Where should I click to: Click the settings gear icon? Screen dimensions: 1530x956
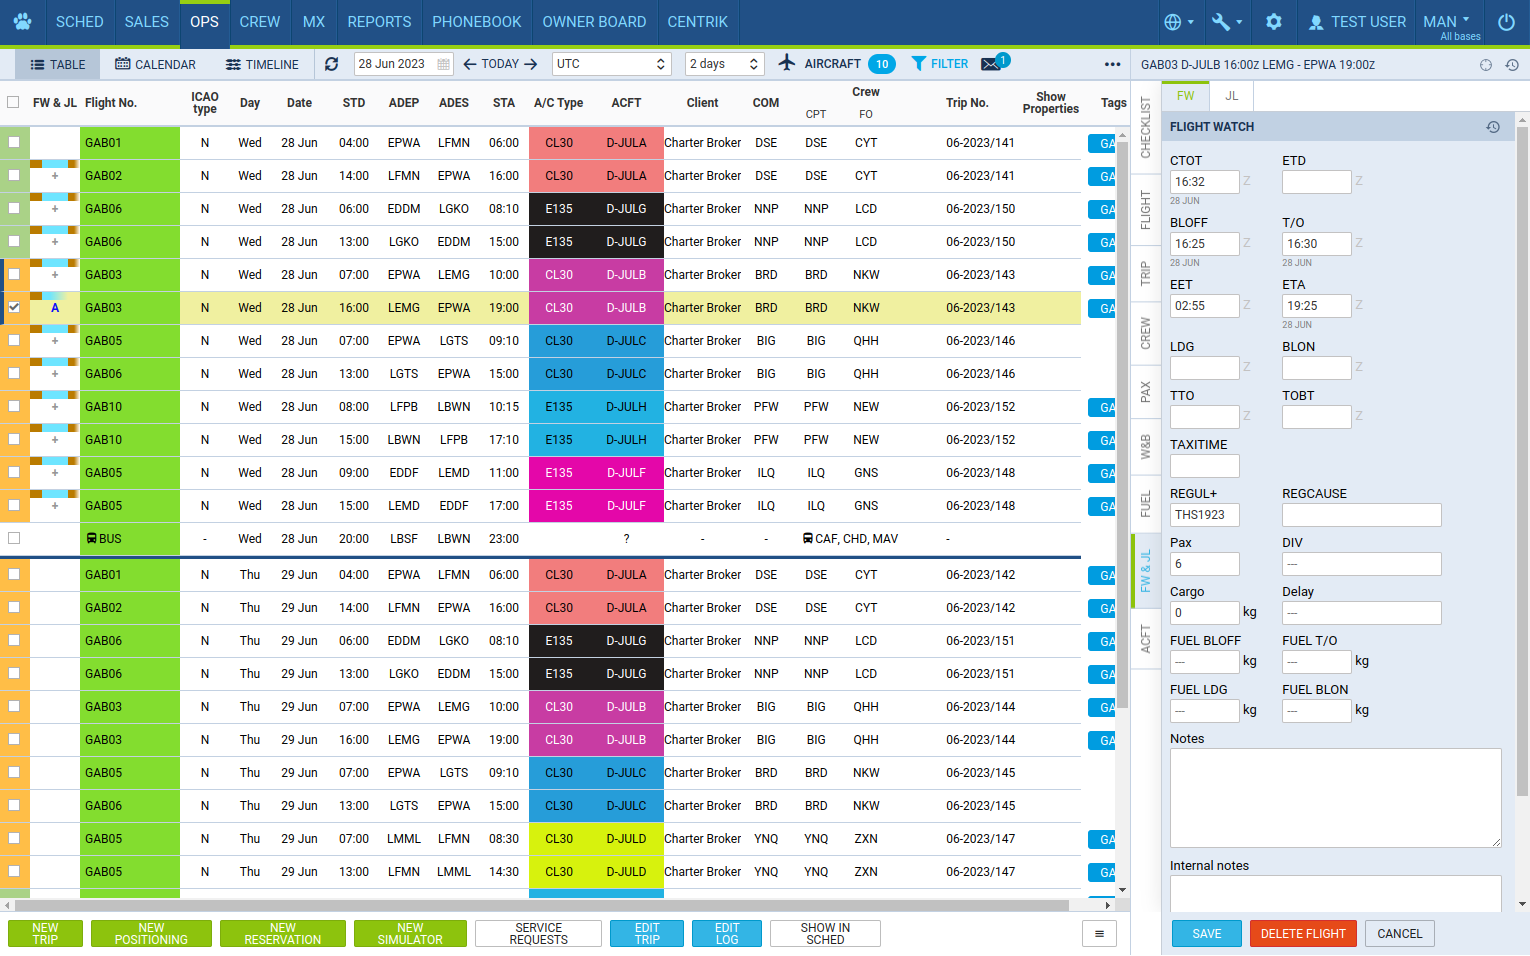pos(1273,22)
